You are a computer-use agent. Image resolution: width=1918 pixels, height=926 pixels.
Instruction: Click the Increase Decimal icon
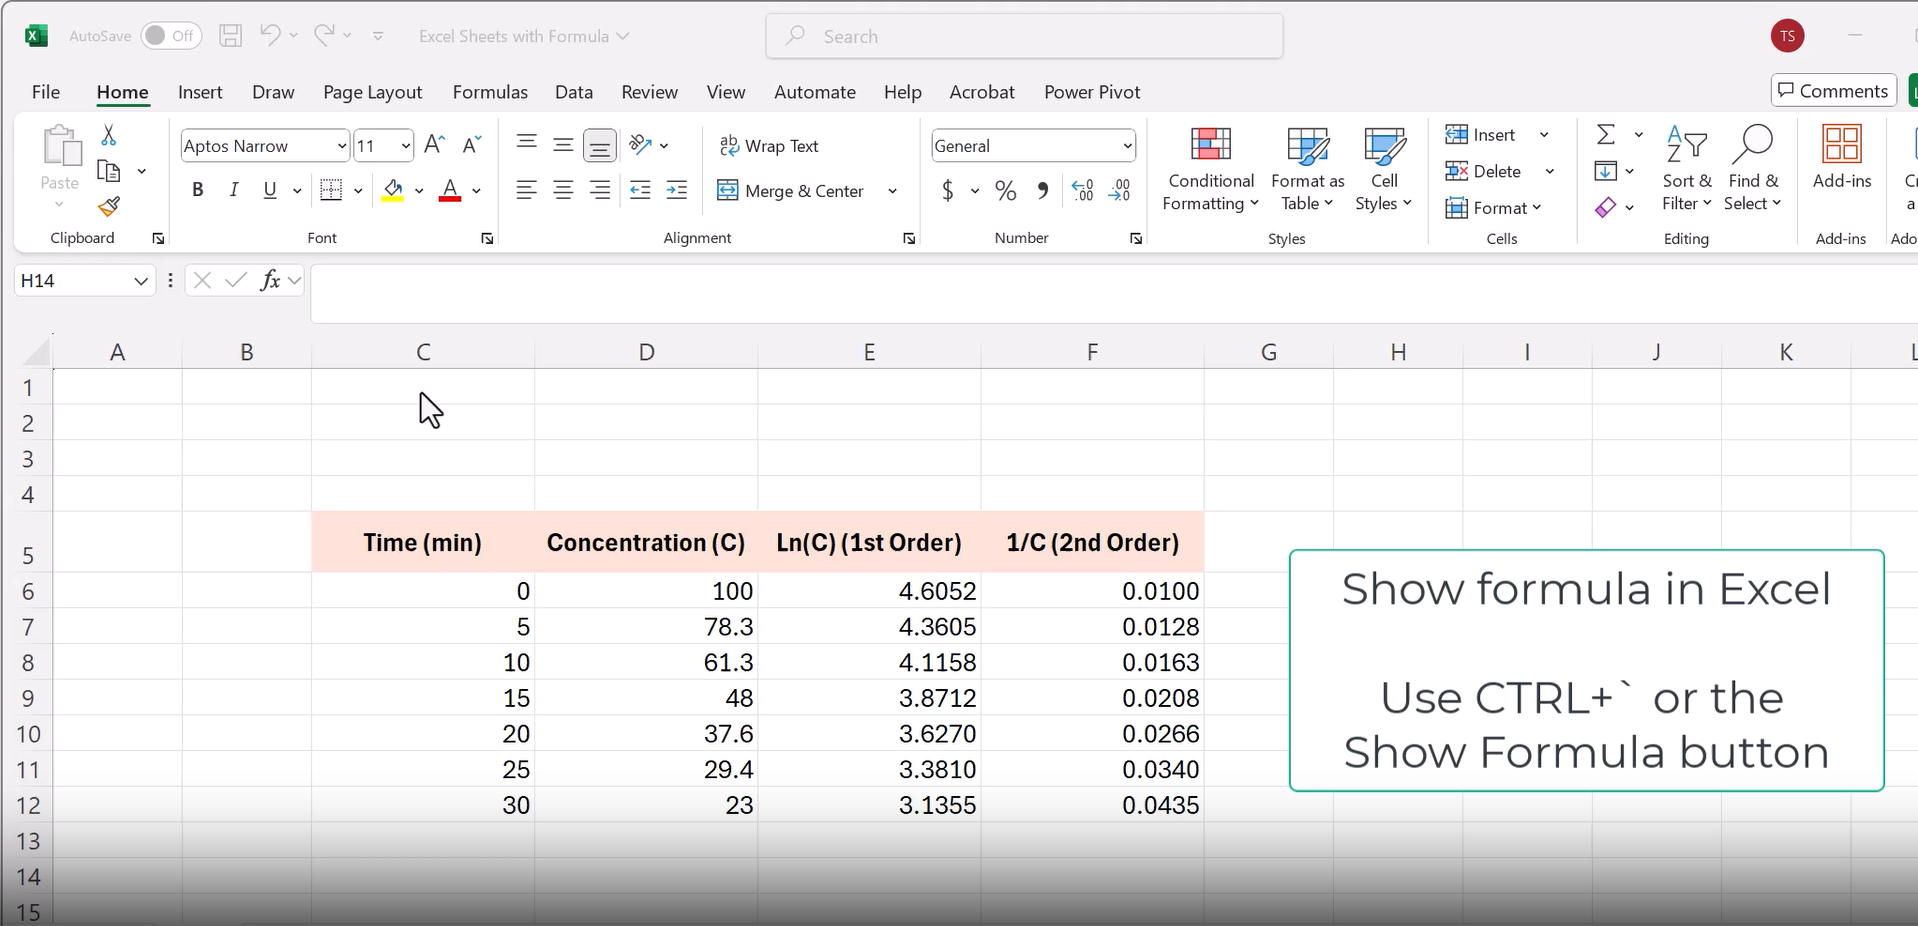(x=1082, y=191)
